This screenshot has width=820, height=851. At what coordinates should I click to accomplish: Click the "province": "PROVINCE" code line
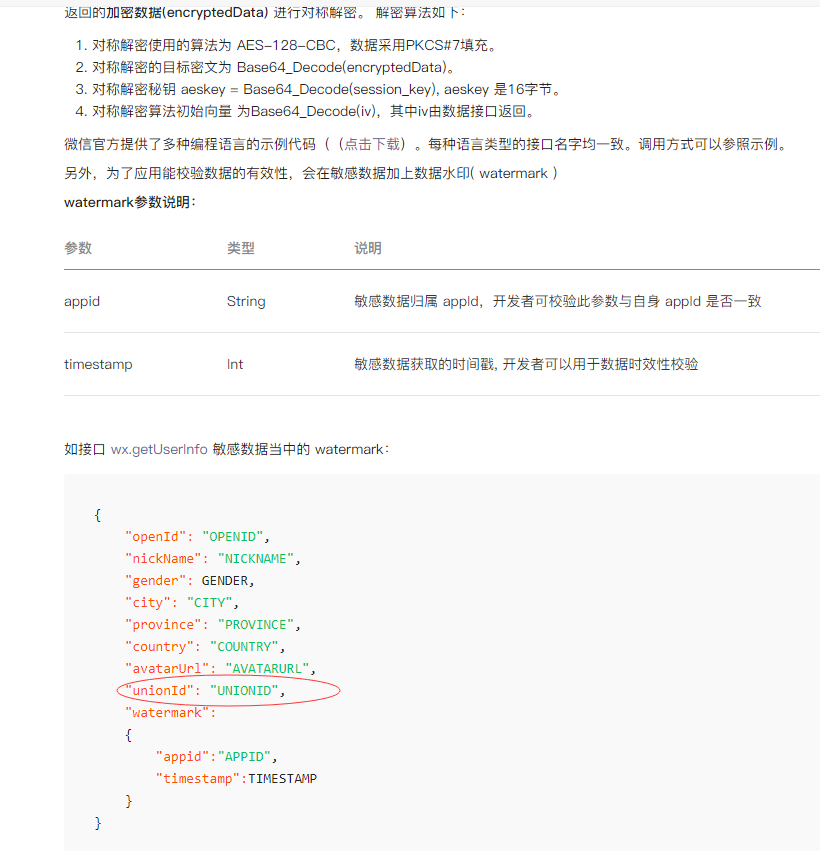click(213, 625)
